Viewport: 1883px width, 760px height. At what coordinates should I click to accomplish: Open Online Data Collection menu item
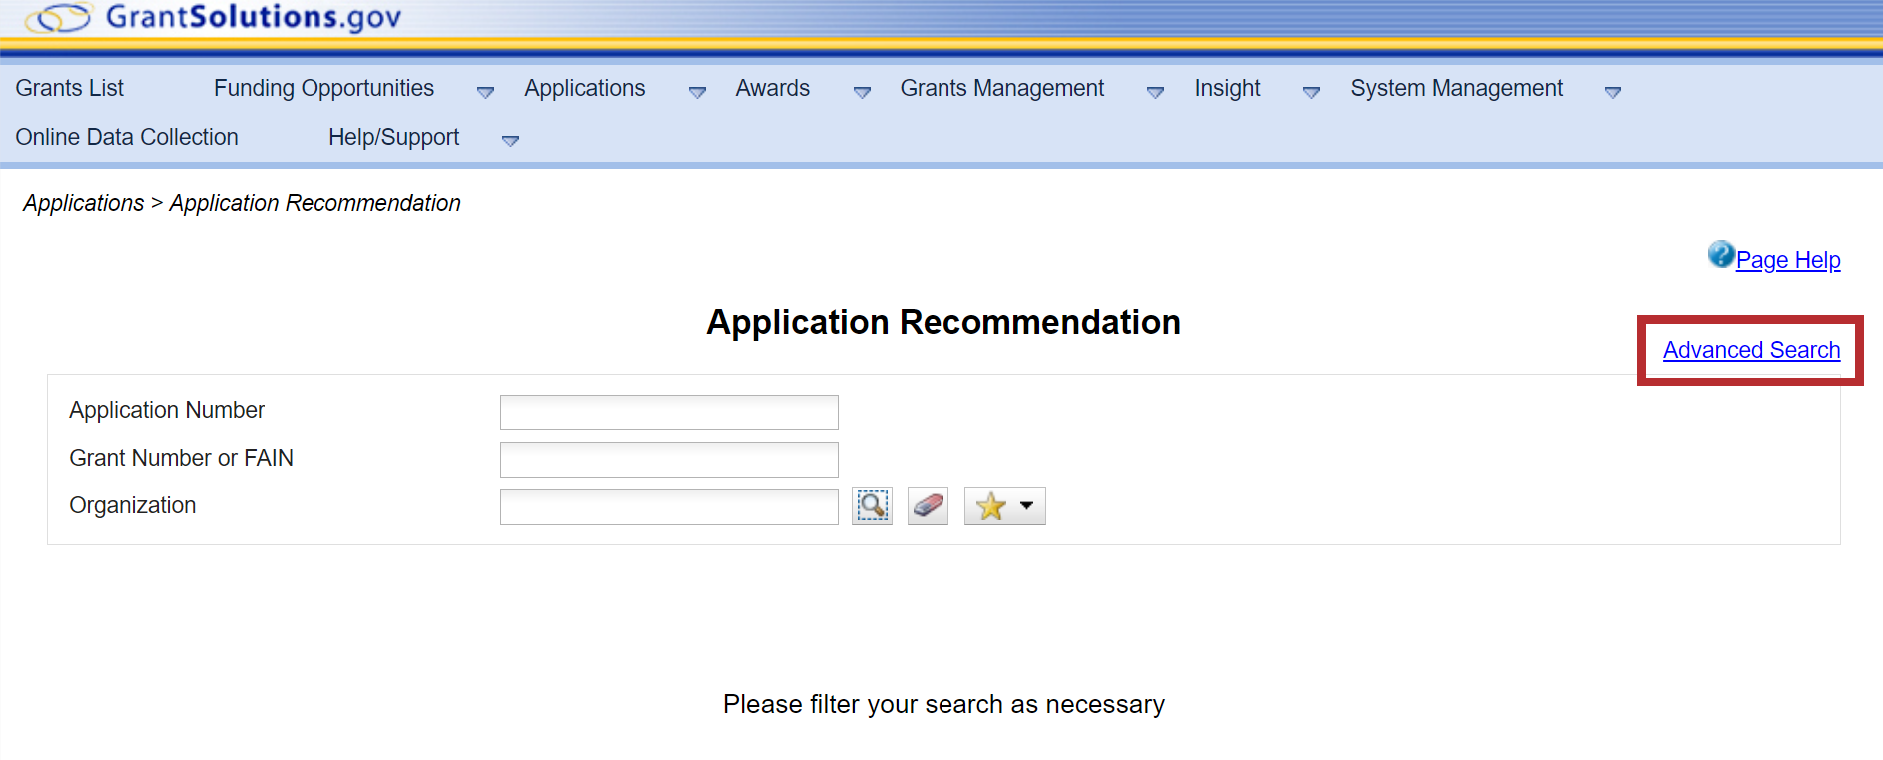pyautogui.click(x=127, y=137)
